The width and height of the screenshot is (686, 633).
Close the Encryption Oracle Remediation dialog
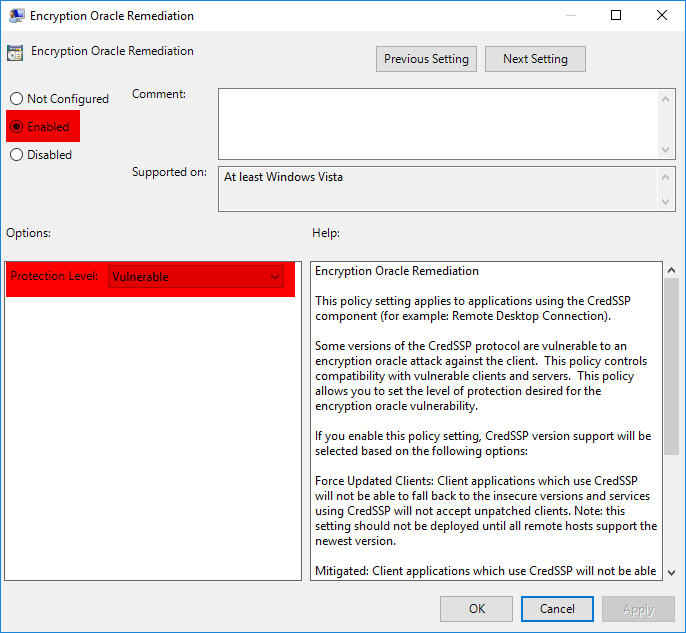[662, 15]
